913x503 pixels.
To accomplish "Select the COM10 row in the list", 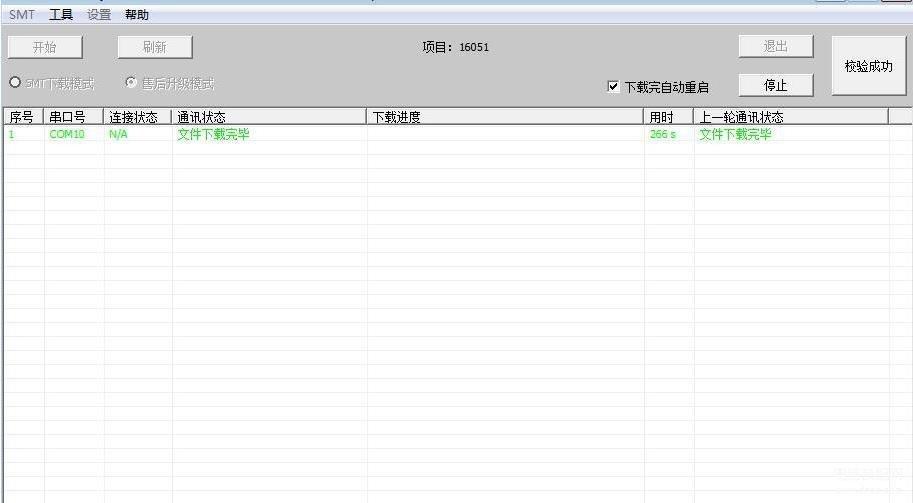I will [68, 135].
